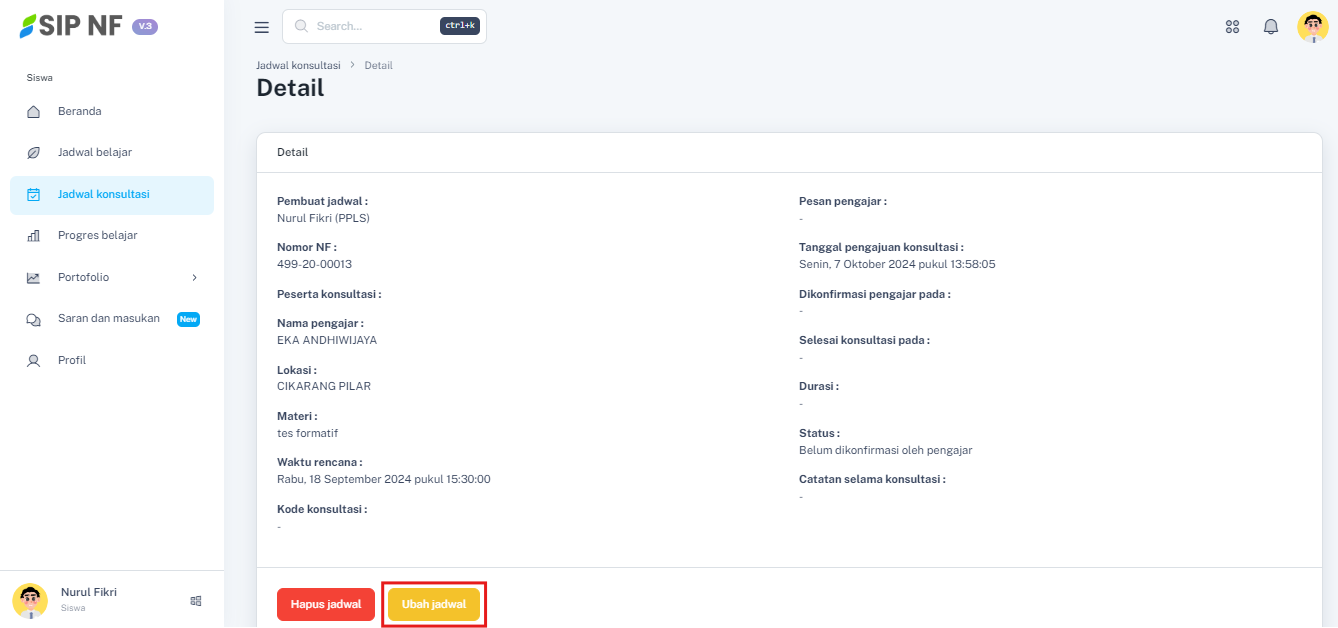Click the Progres belajar chart icon

tap(33, 236)
